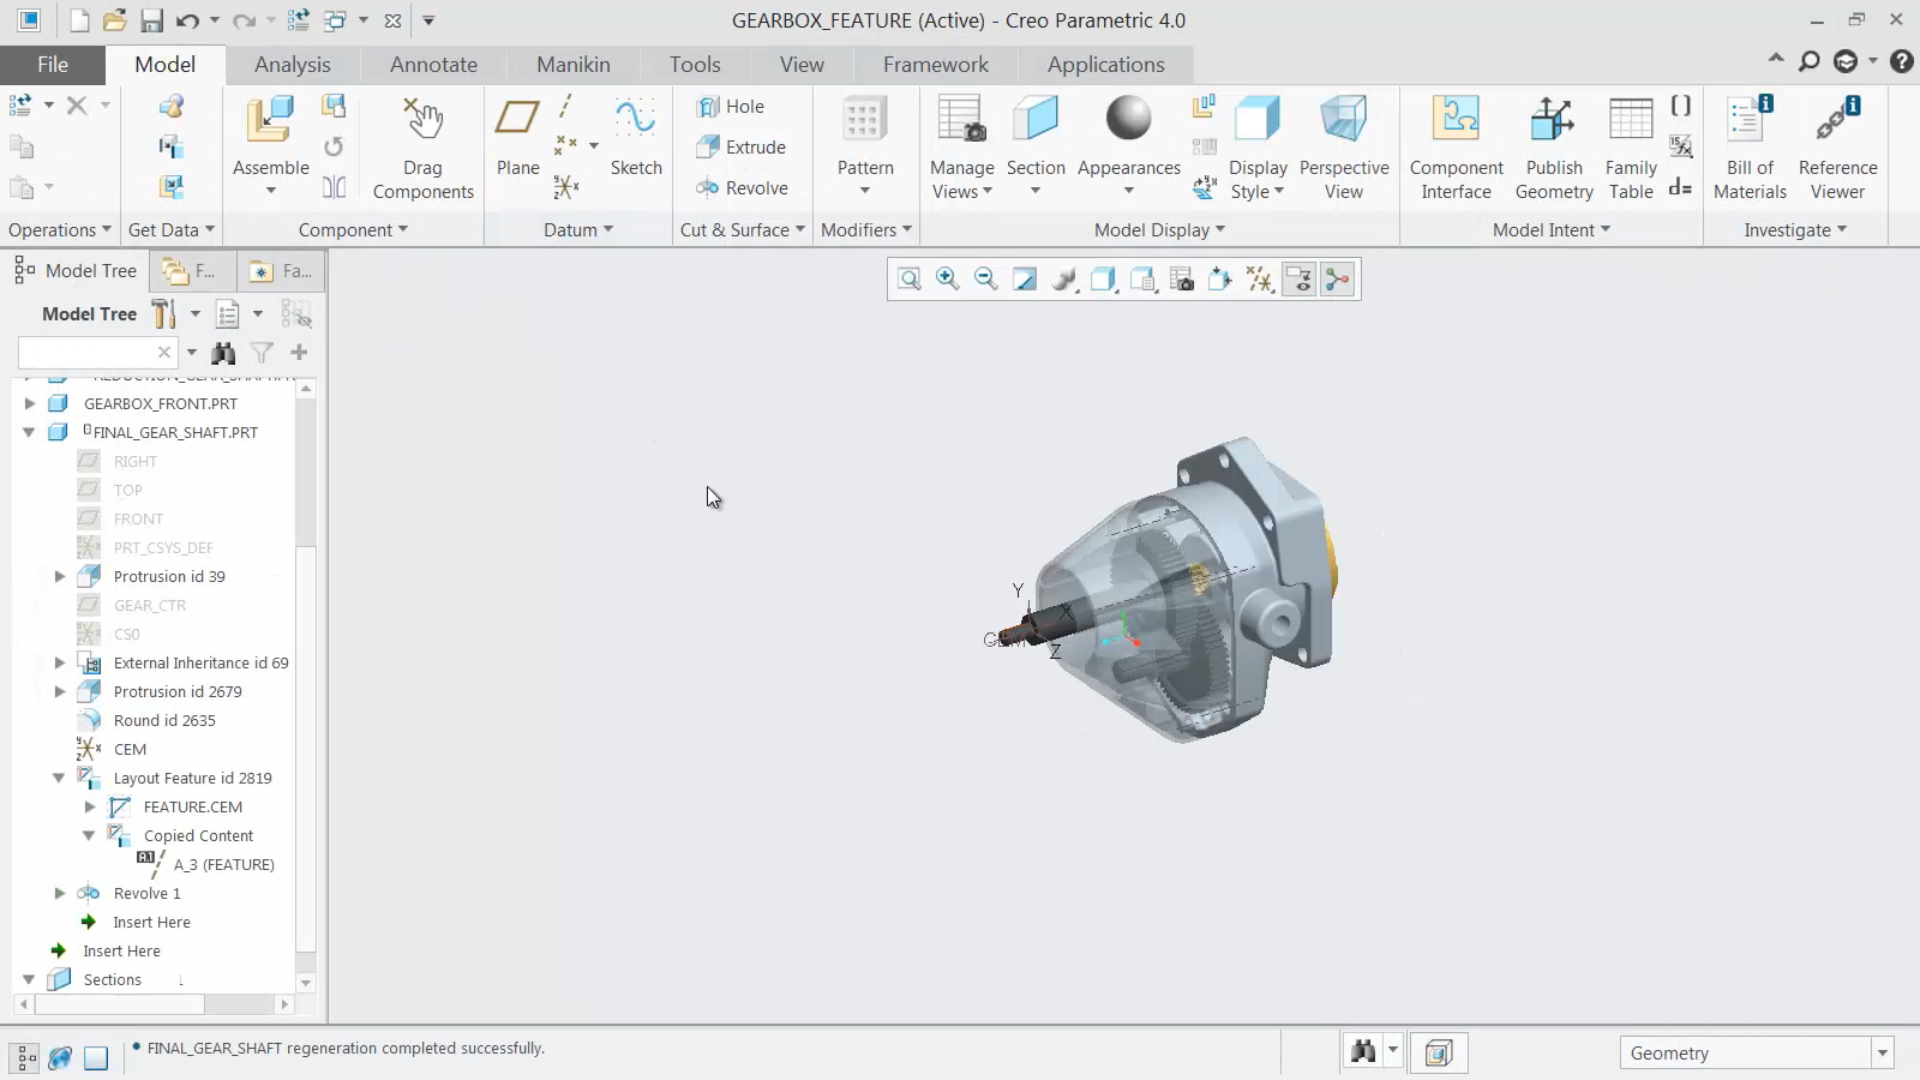Select Round id 2635 in model tree

(x=164, y=720)
